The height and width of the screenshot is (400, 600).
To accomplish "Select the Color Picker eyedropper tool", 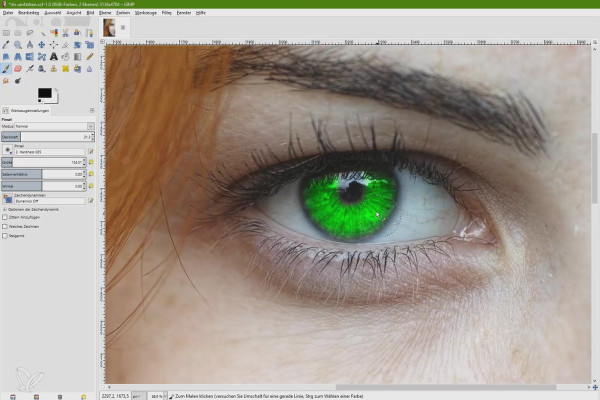I will coord(6,45).
